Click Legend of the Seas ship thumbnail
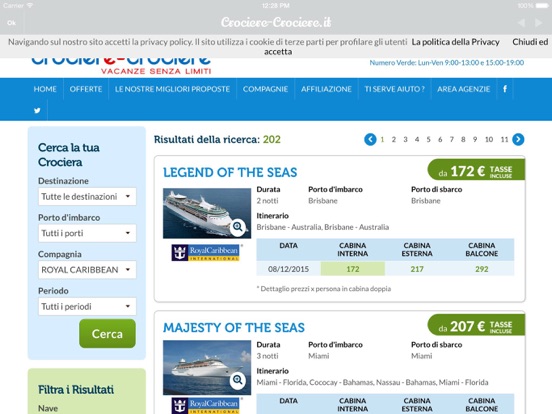This screenshot has width=552, height=414. click(x=207, y=213)
